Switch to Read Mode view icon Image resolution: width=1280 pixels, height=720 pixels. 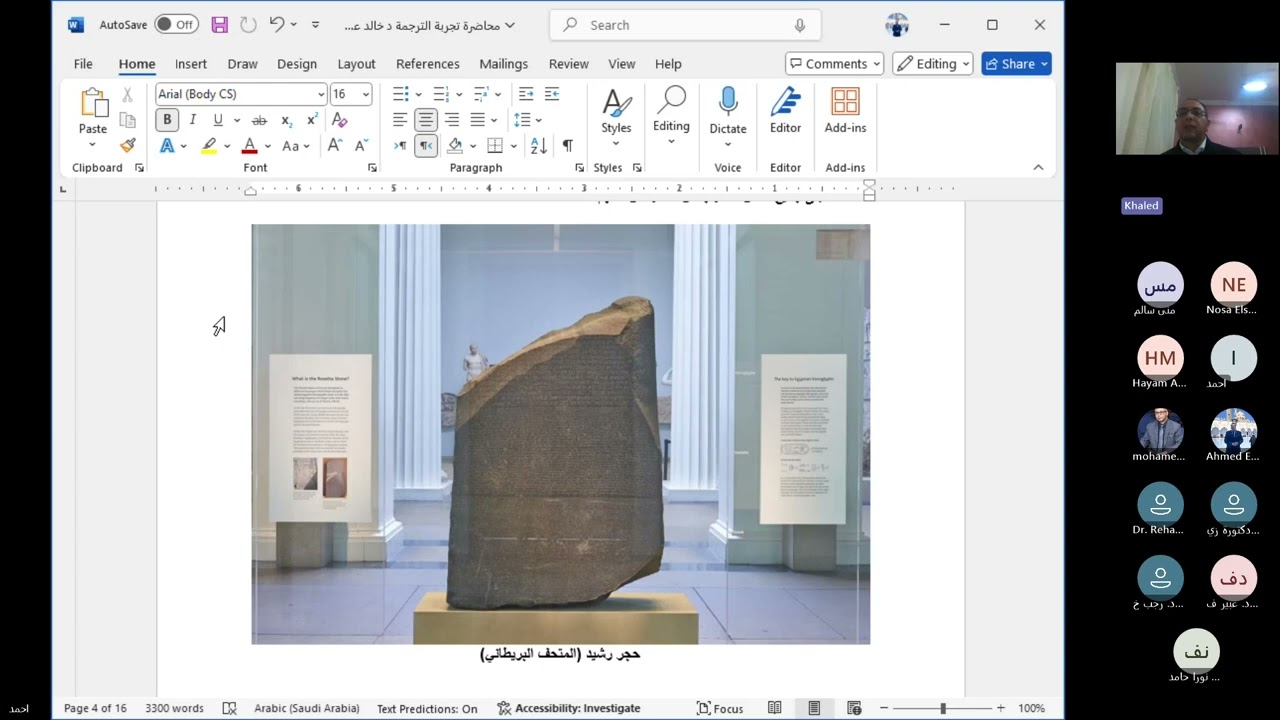coord(775,708)
